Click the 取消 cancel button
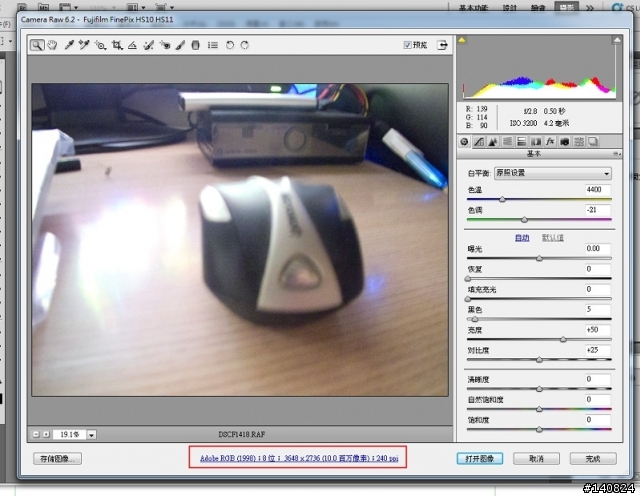Image resolution: width=640 pixels, height=496 pixels. 536,458
